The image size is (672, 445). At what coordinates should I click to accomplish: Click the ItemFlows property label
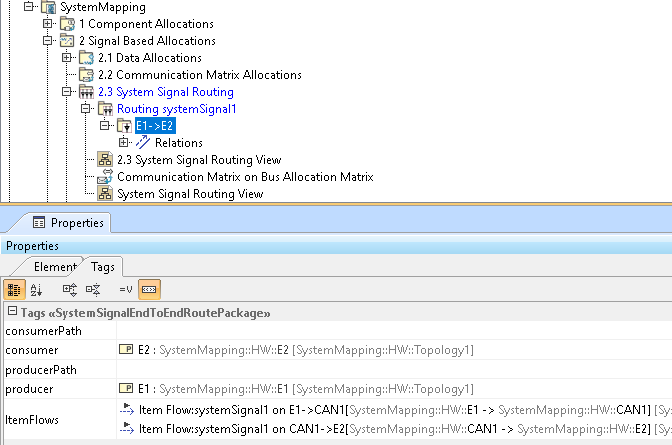32,420
